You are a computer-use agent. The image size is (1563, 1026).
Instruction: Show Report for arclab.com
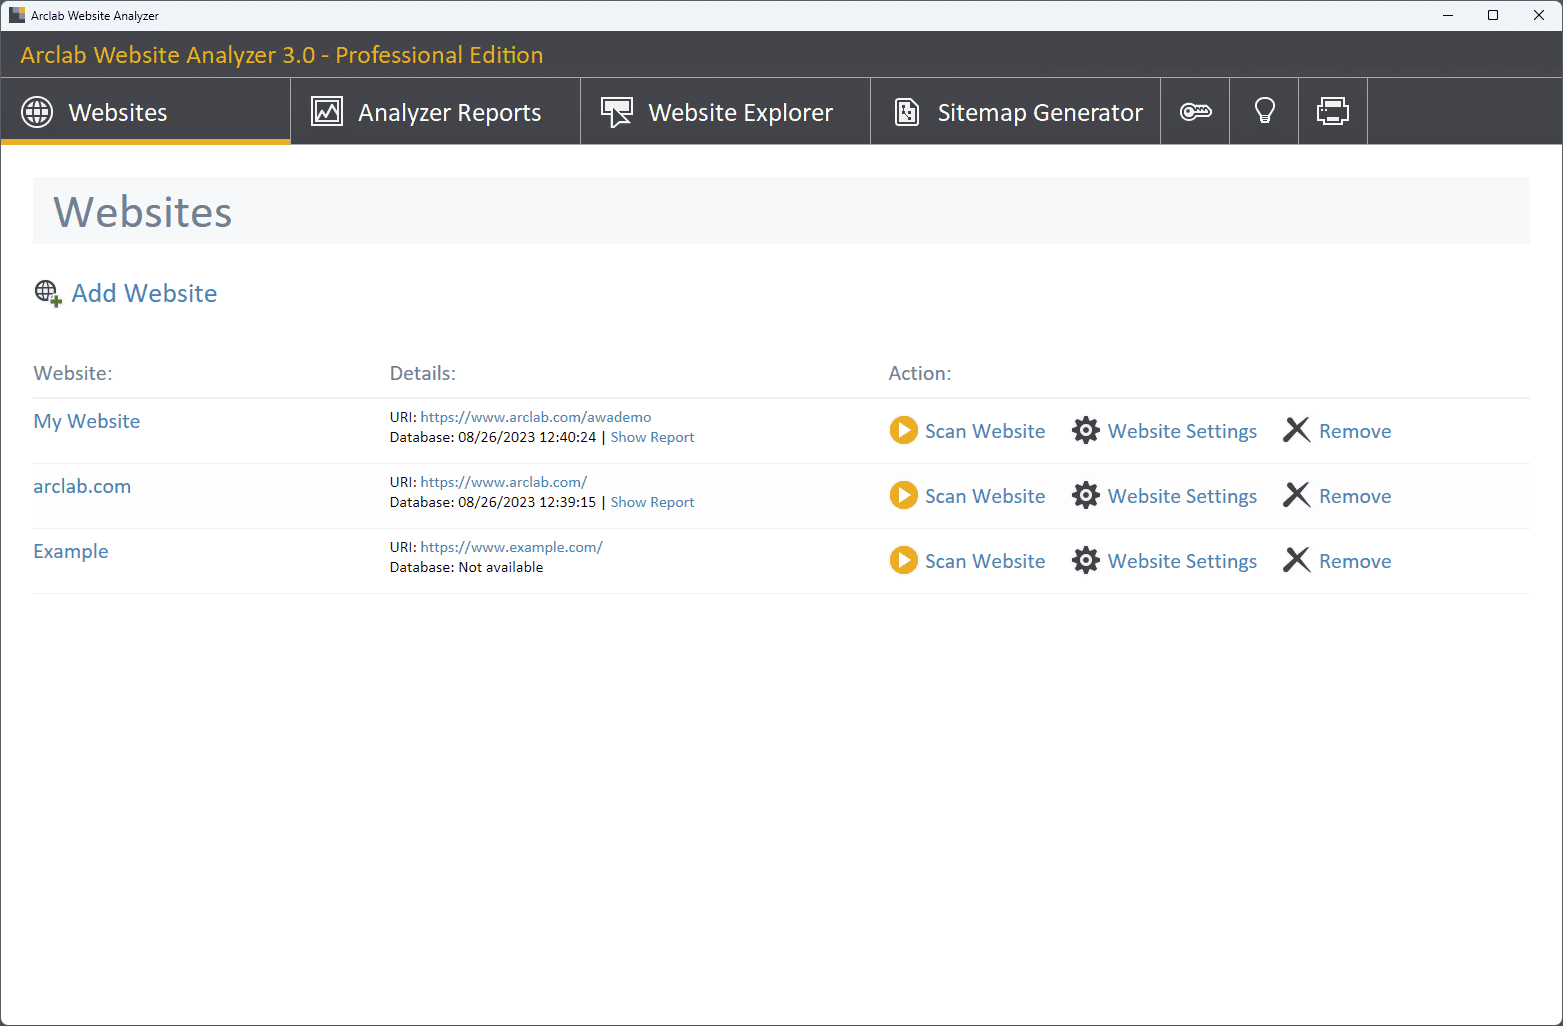click(x=652, y=502)
